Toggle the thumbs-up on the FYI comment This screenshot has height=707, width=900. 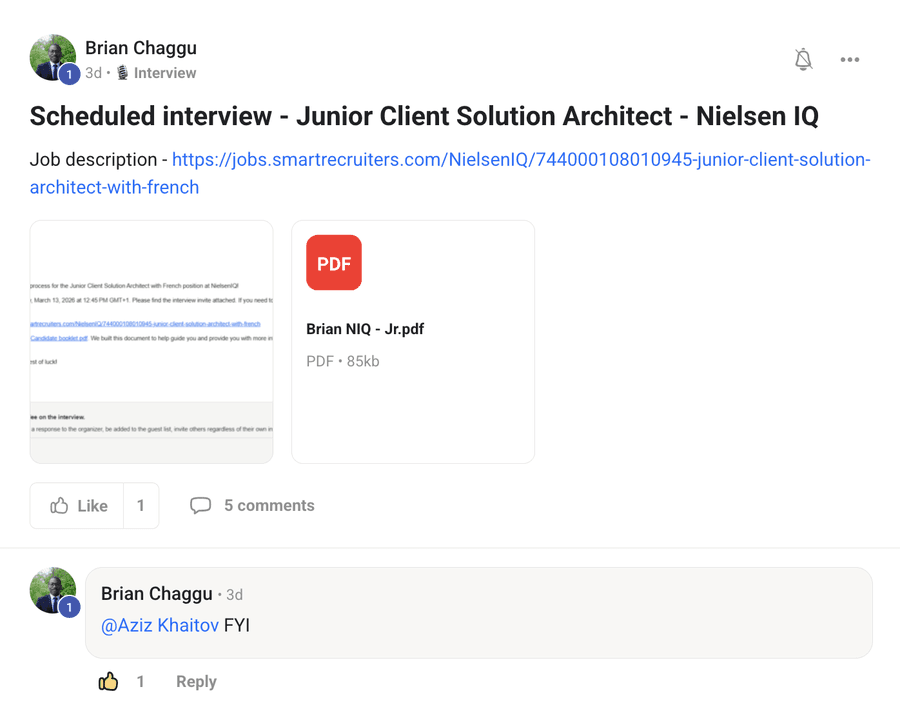tap(108, 681)
